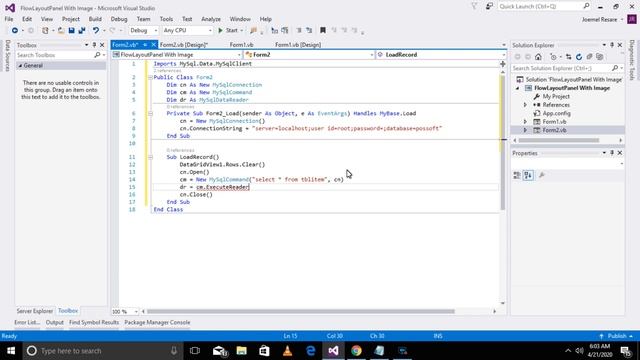640x360 pixels.
Task: Toggle pin on the Form2.vb tab
Action: 145,45
